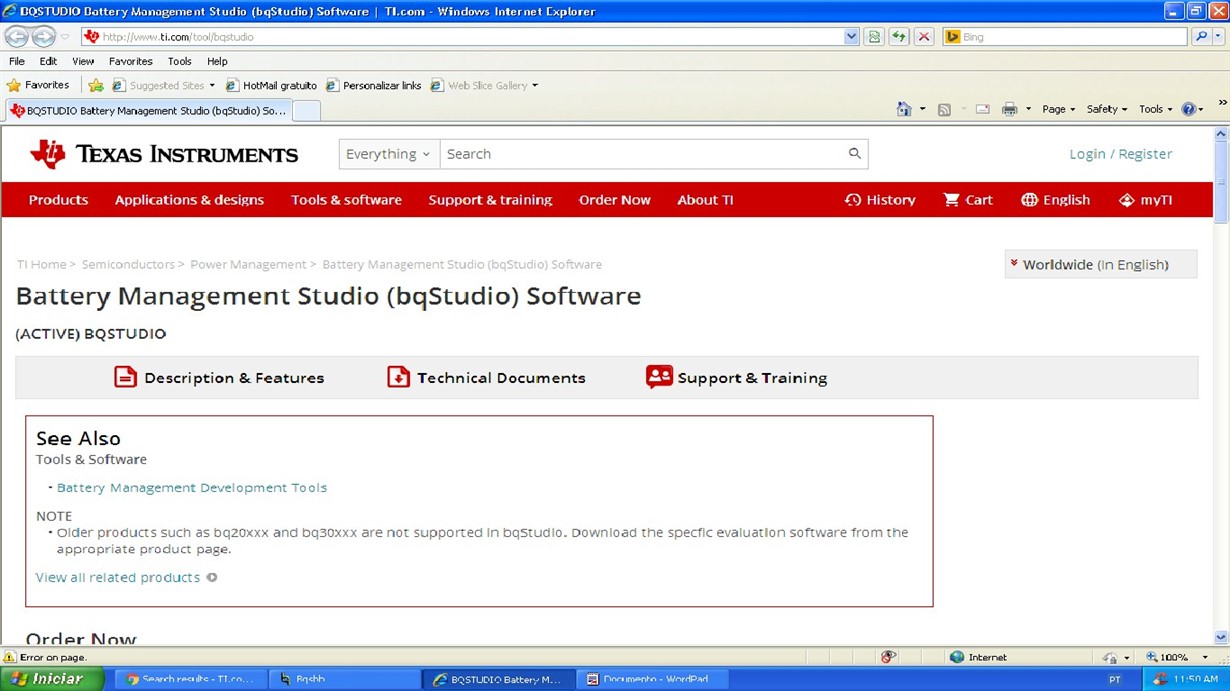Open the Tools command bar dropdown
This screenshot has height=691, width=1230.
point(1155,109)
